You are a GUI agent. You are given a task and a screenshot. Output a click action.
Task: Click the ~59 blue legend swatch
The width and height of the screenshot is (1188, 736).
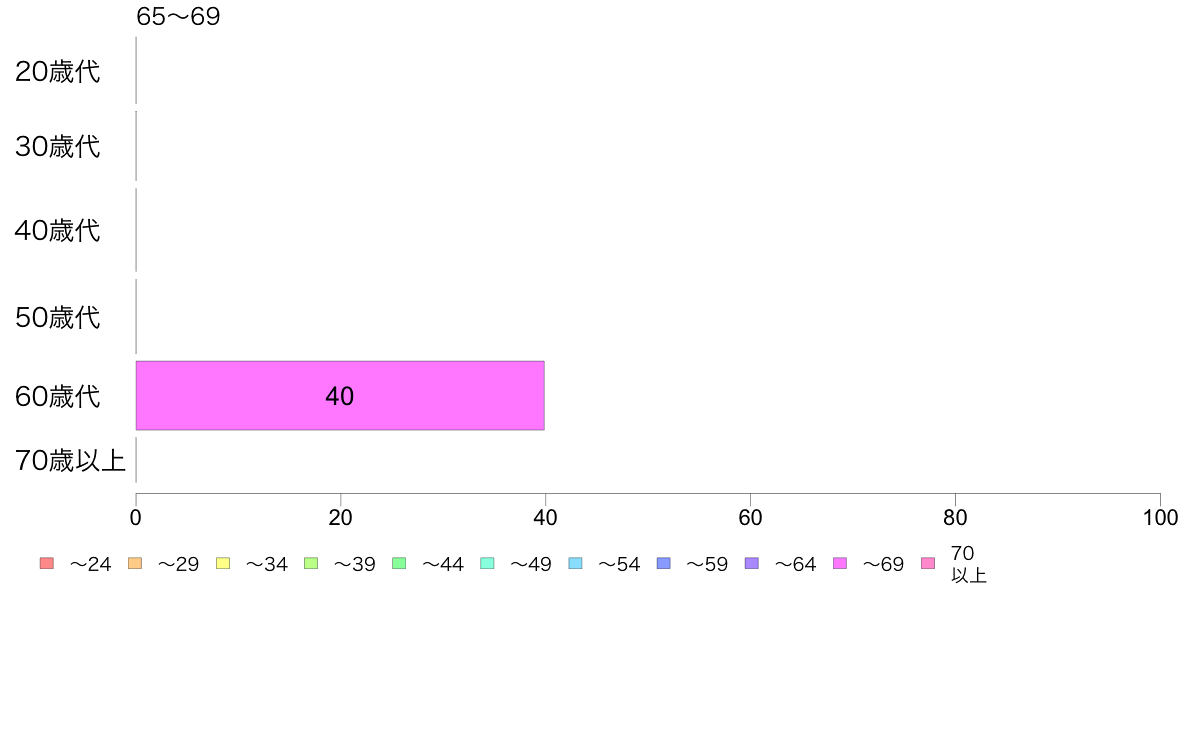pos(664,563)
